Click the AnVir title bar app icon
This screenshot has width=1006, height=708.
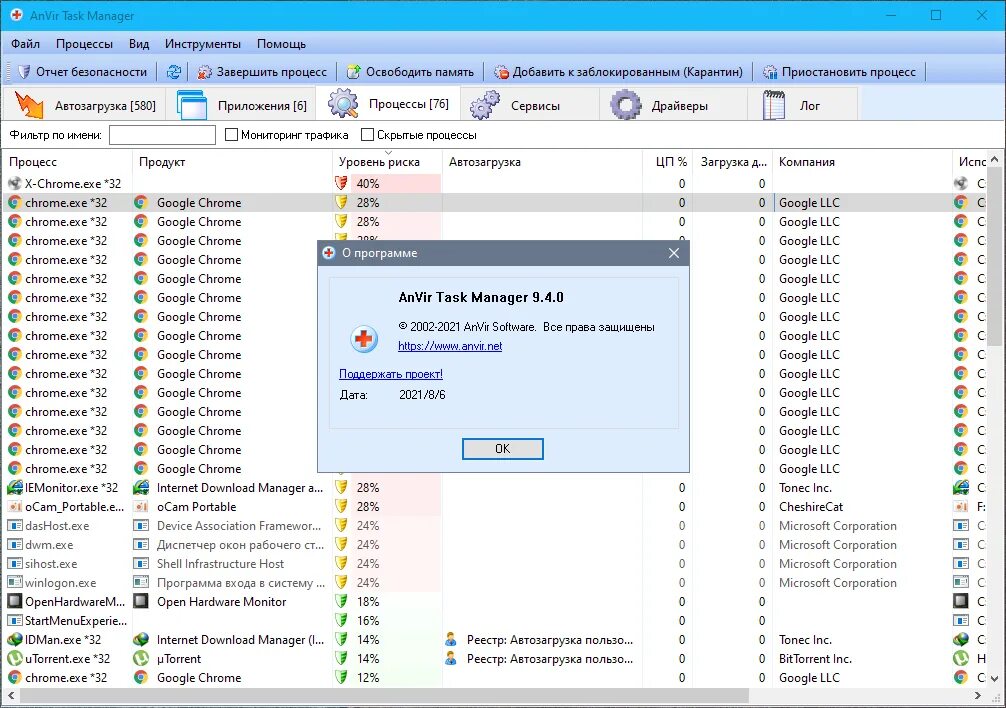point(17,15)
